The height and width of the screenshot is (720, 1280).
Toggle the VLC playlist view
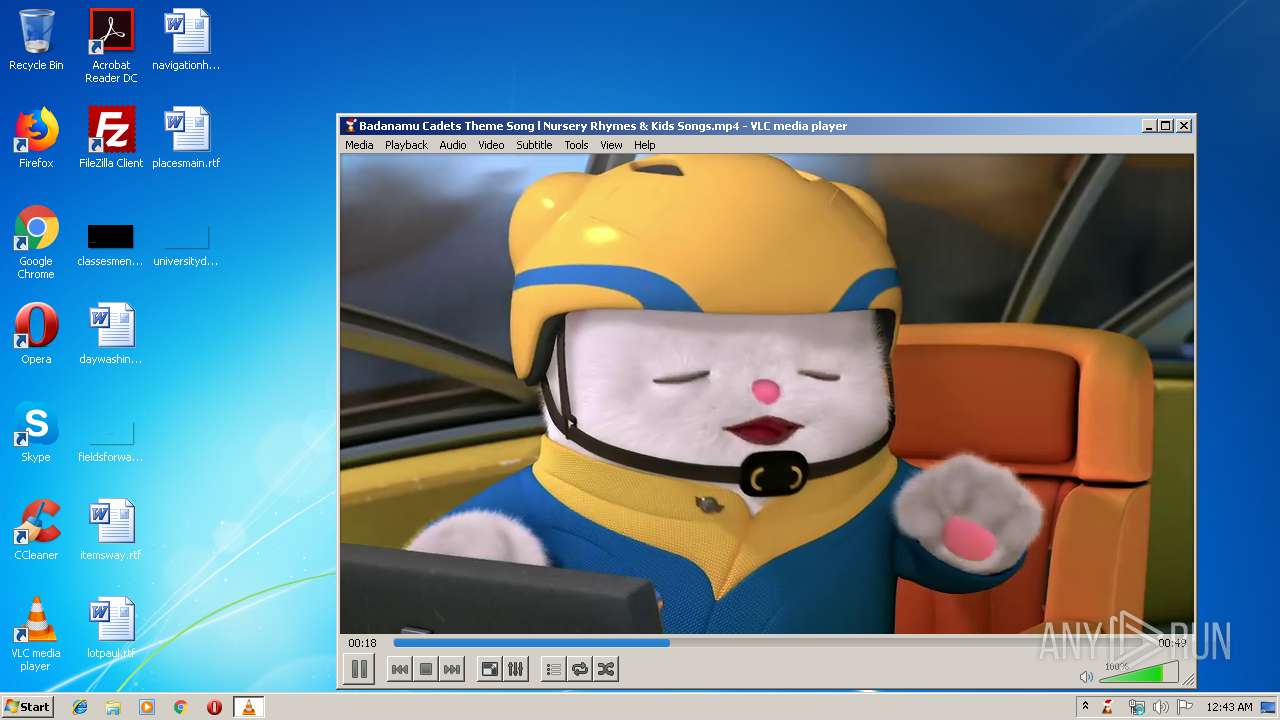click(553, 669)
